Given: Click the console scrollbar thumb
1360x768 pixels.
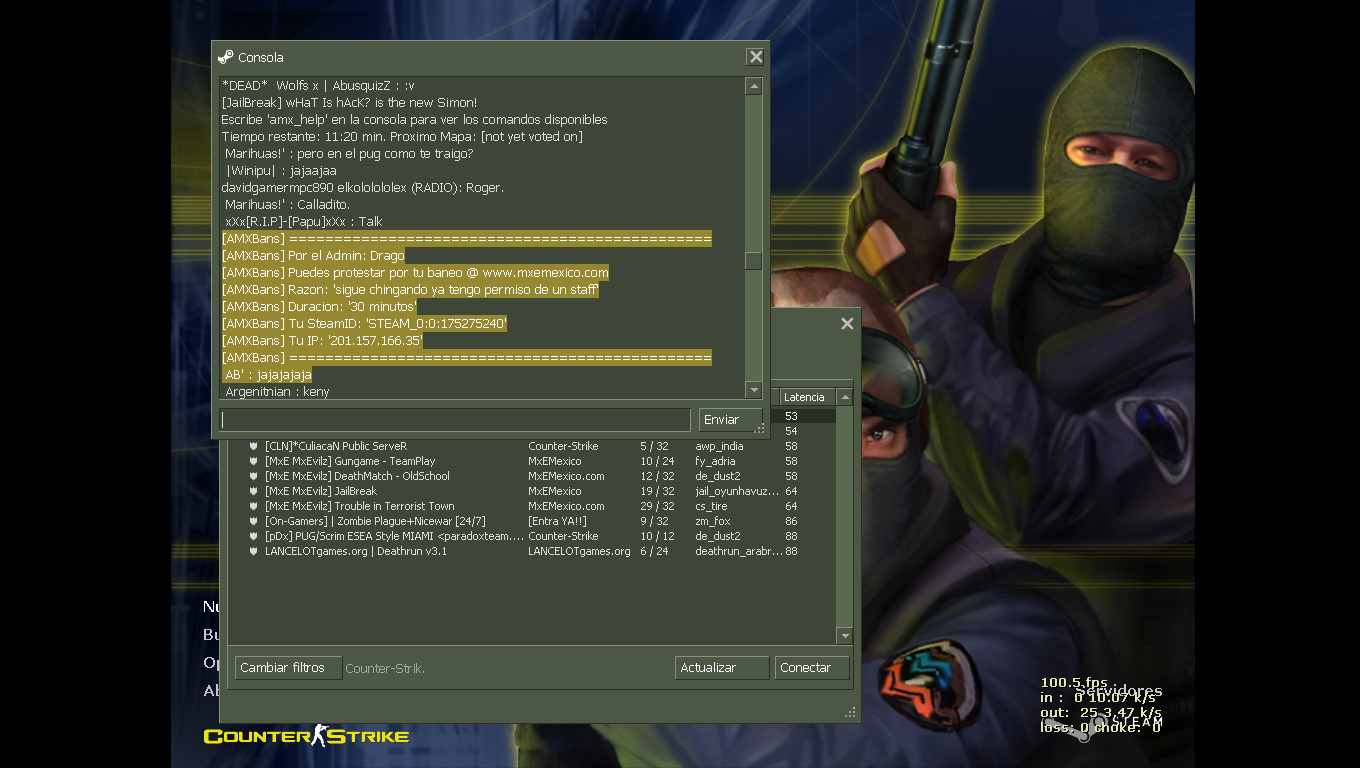Looking at the screenshot, I should [754, 261].
